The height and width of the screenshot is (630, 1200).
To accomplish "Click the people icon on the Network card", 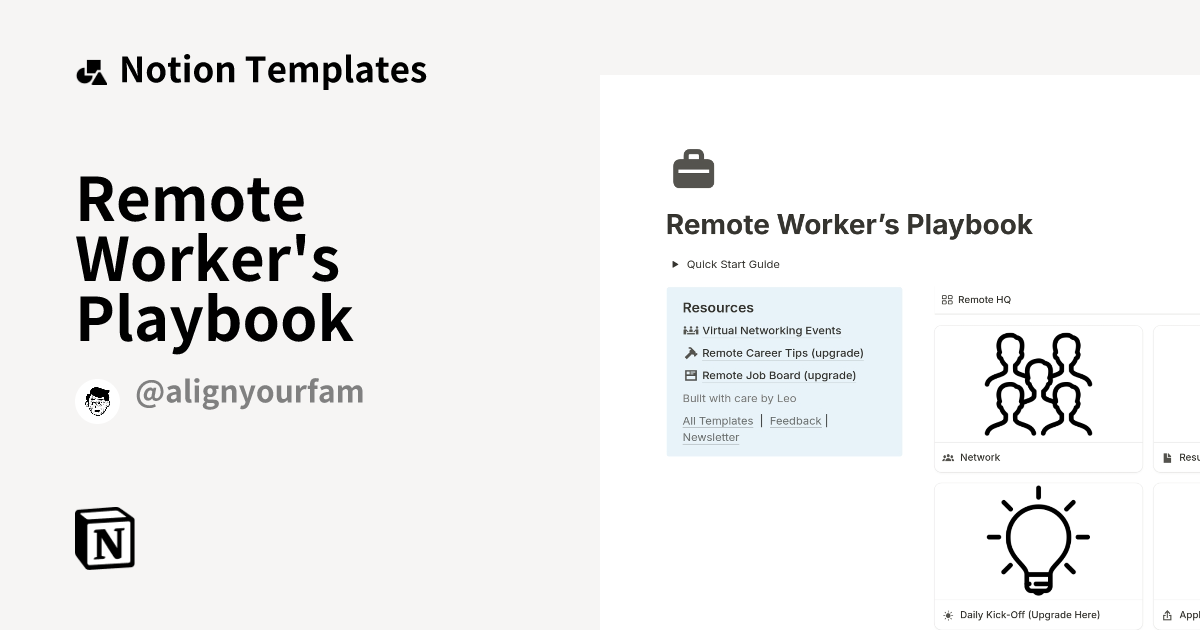I will pyautogui.click(x=948, y=457).
